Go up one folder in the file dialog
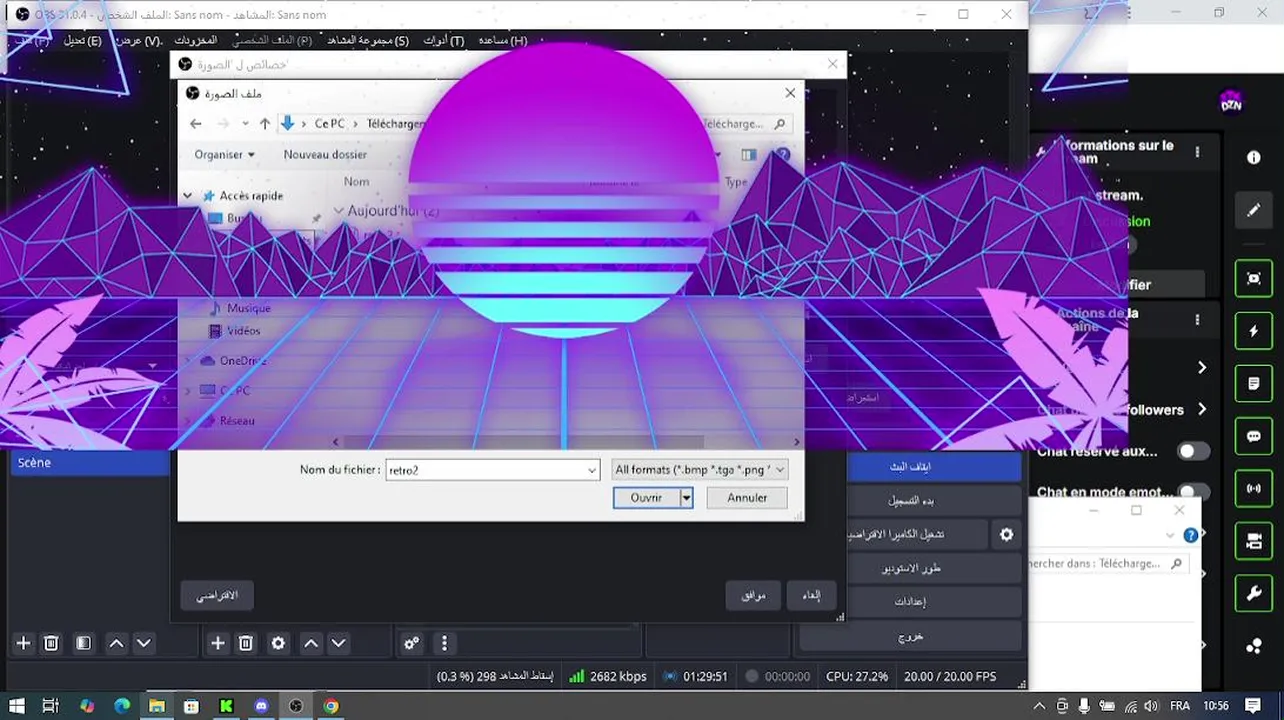 [264, 124]
